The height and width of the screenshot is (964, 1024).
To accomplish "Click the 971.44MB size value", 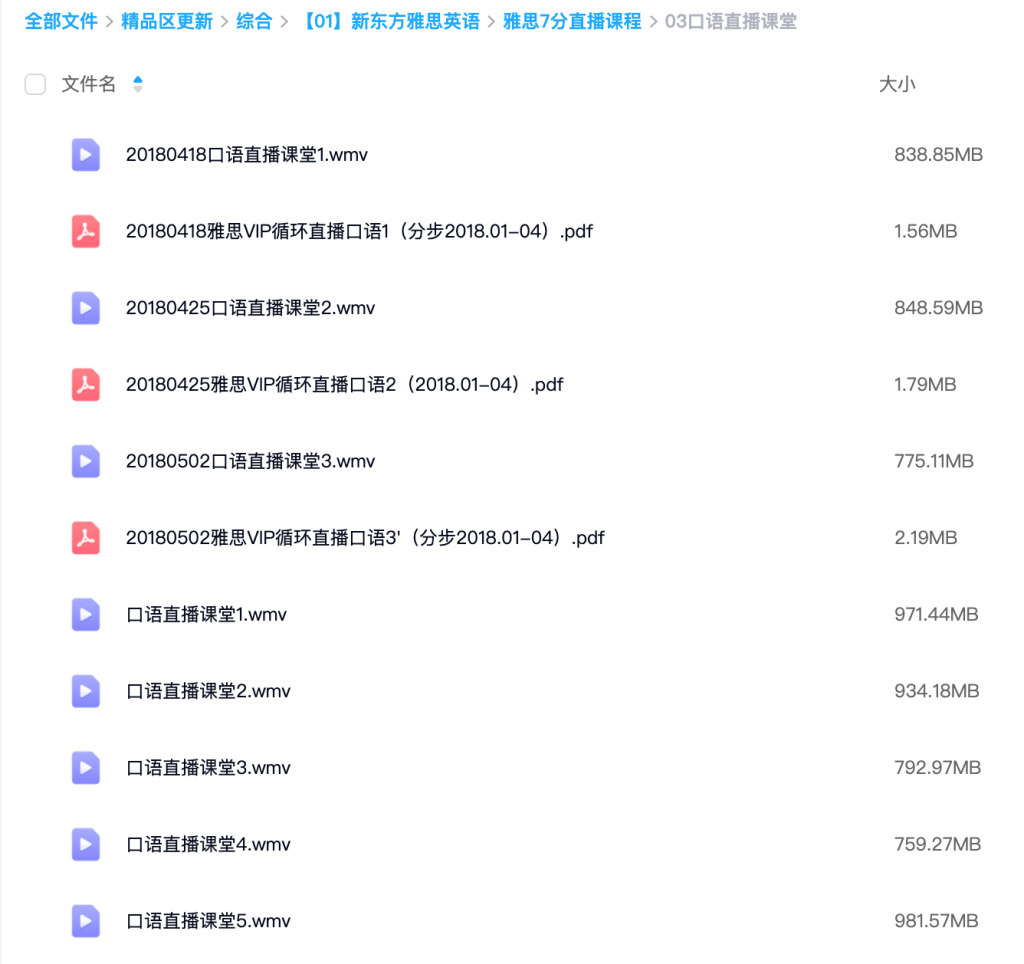I will [x=936, y=615].
